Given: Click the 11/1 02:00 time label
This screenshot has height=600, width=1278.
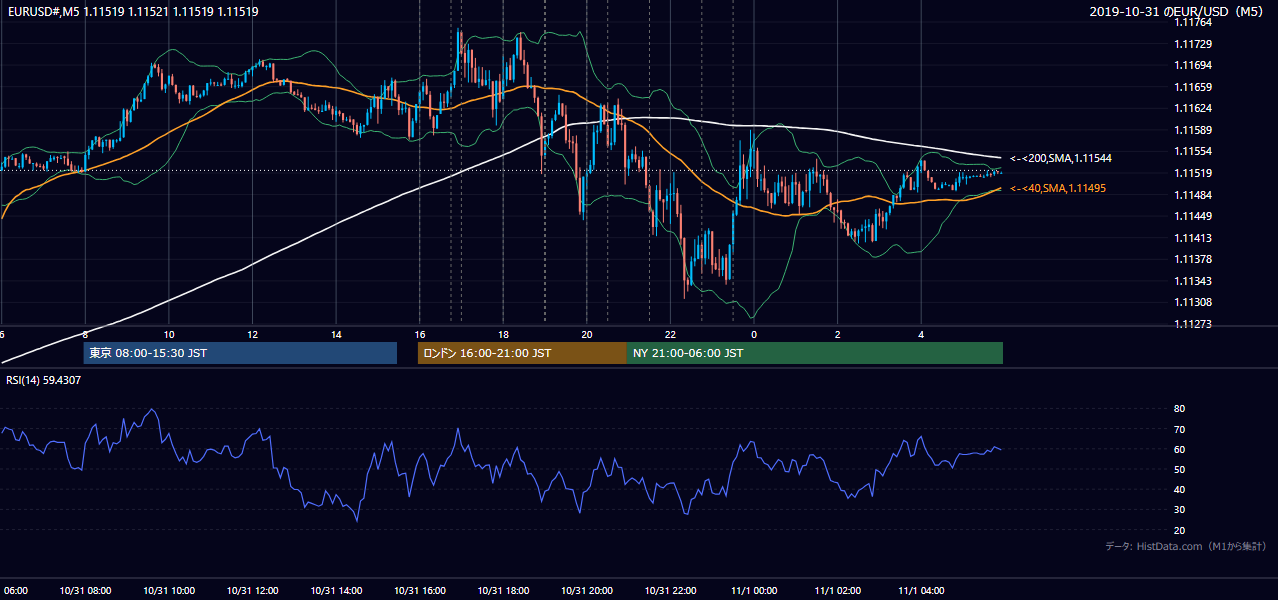Looking at the screenshot, I should [x=837, y=591].
